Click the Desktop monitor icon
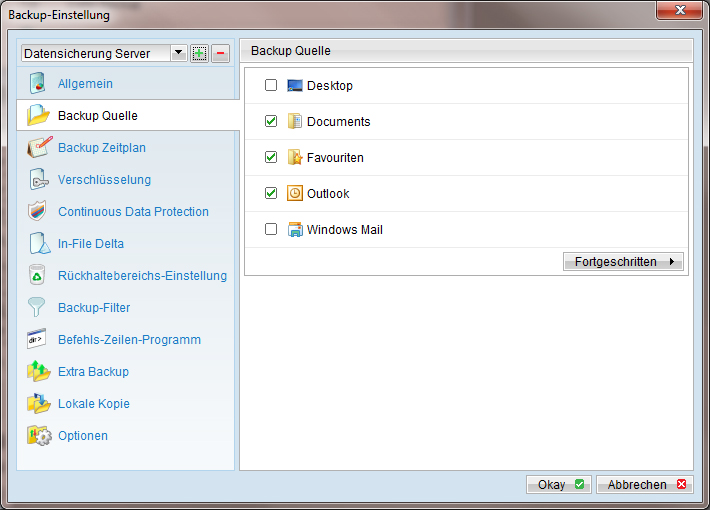 pyautogui.click(x=295, y=85)
